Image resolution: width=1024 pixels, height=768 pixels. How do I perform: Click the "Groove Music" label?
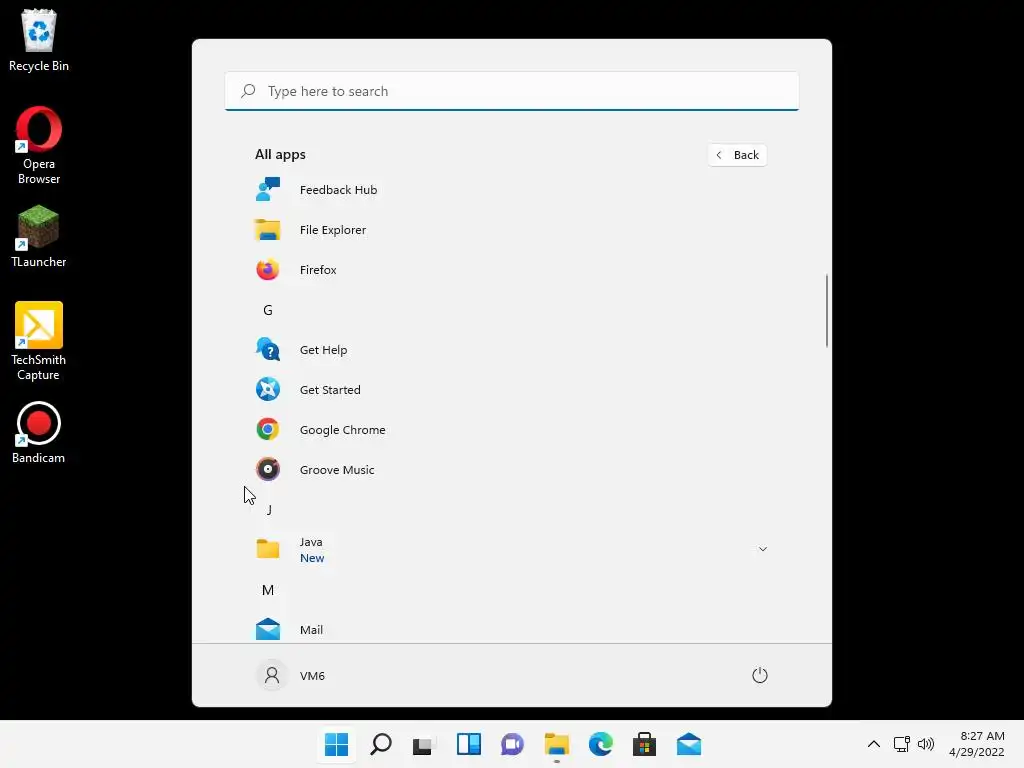pyautogui.click(x=337, y=470)
